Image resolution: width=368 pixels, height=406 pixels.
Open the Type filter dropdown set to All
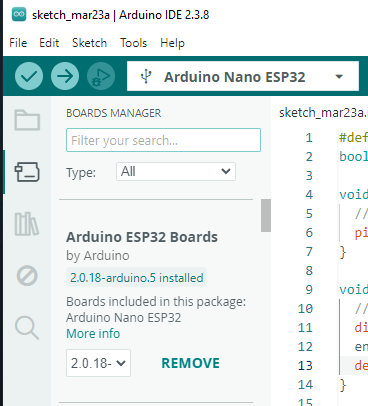click(176, 172)
